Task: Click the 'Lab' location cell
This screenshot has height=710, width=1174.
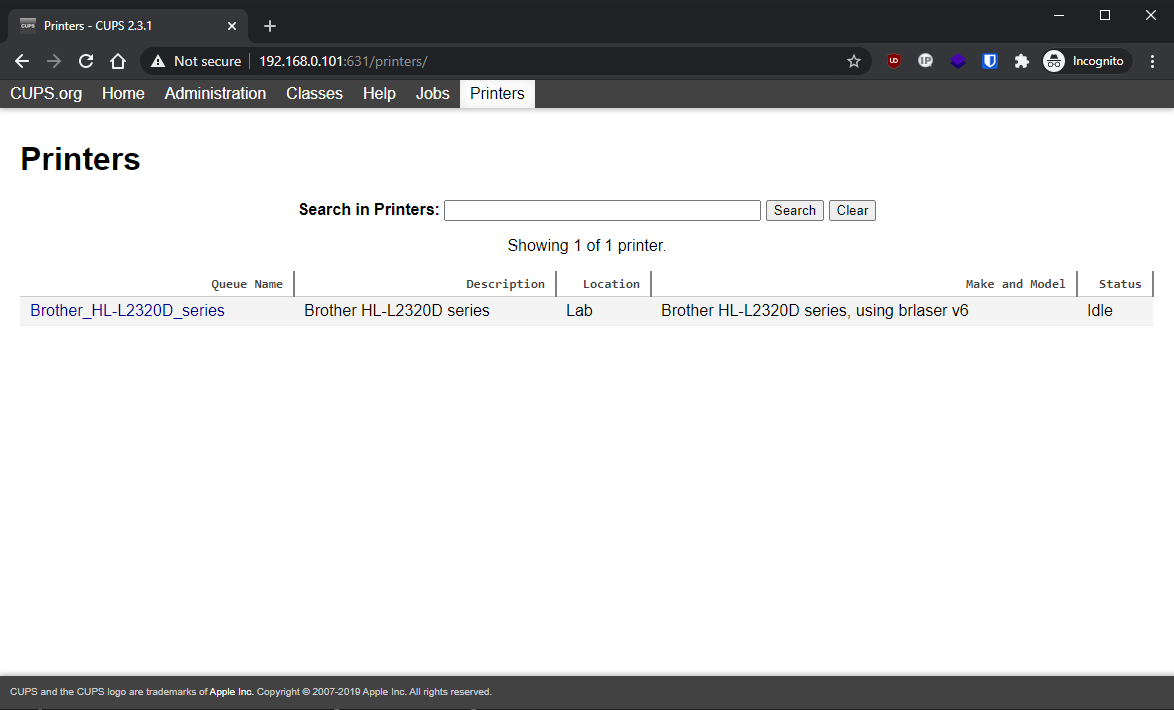Action: point(579,310)
